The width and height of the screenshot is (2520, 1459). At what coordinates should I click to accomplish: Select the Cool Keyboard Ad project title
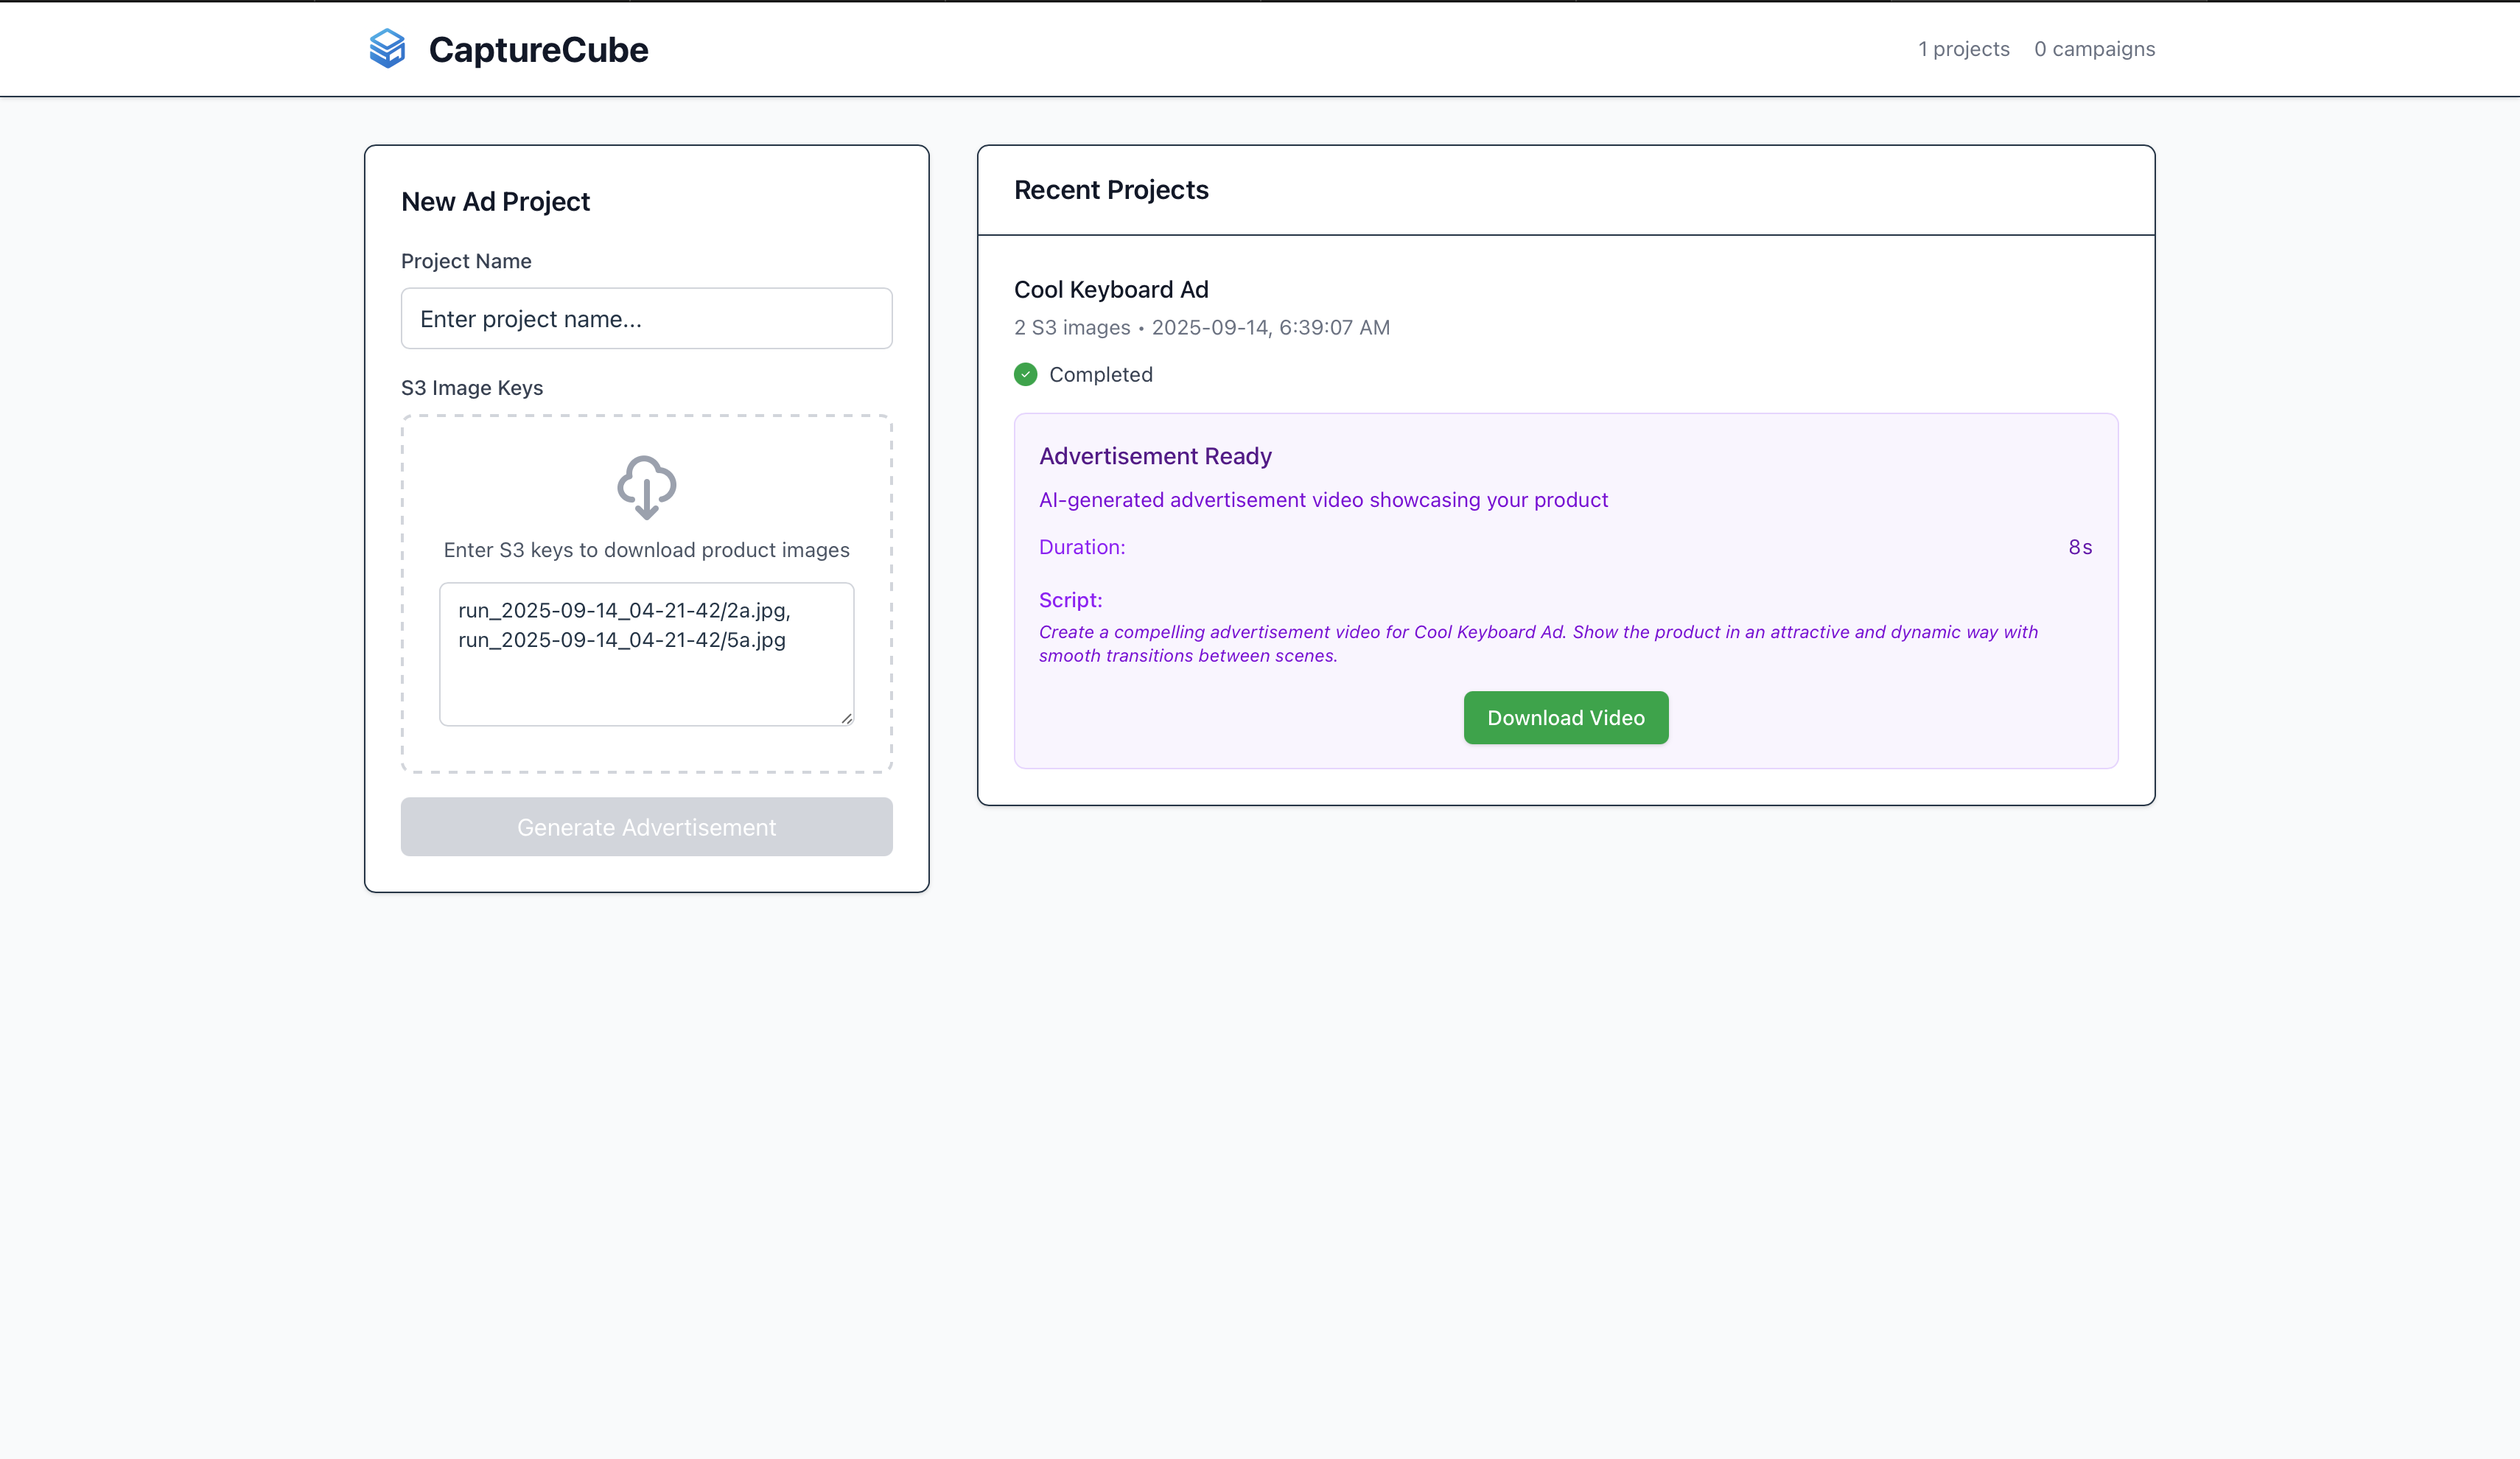pyautogui.click(x=1111, y=290)
